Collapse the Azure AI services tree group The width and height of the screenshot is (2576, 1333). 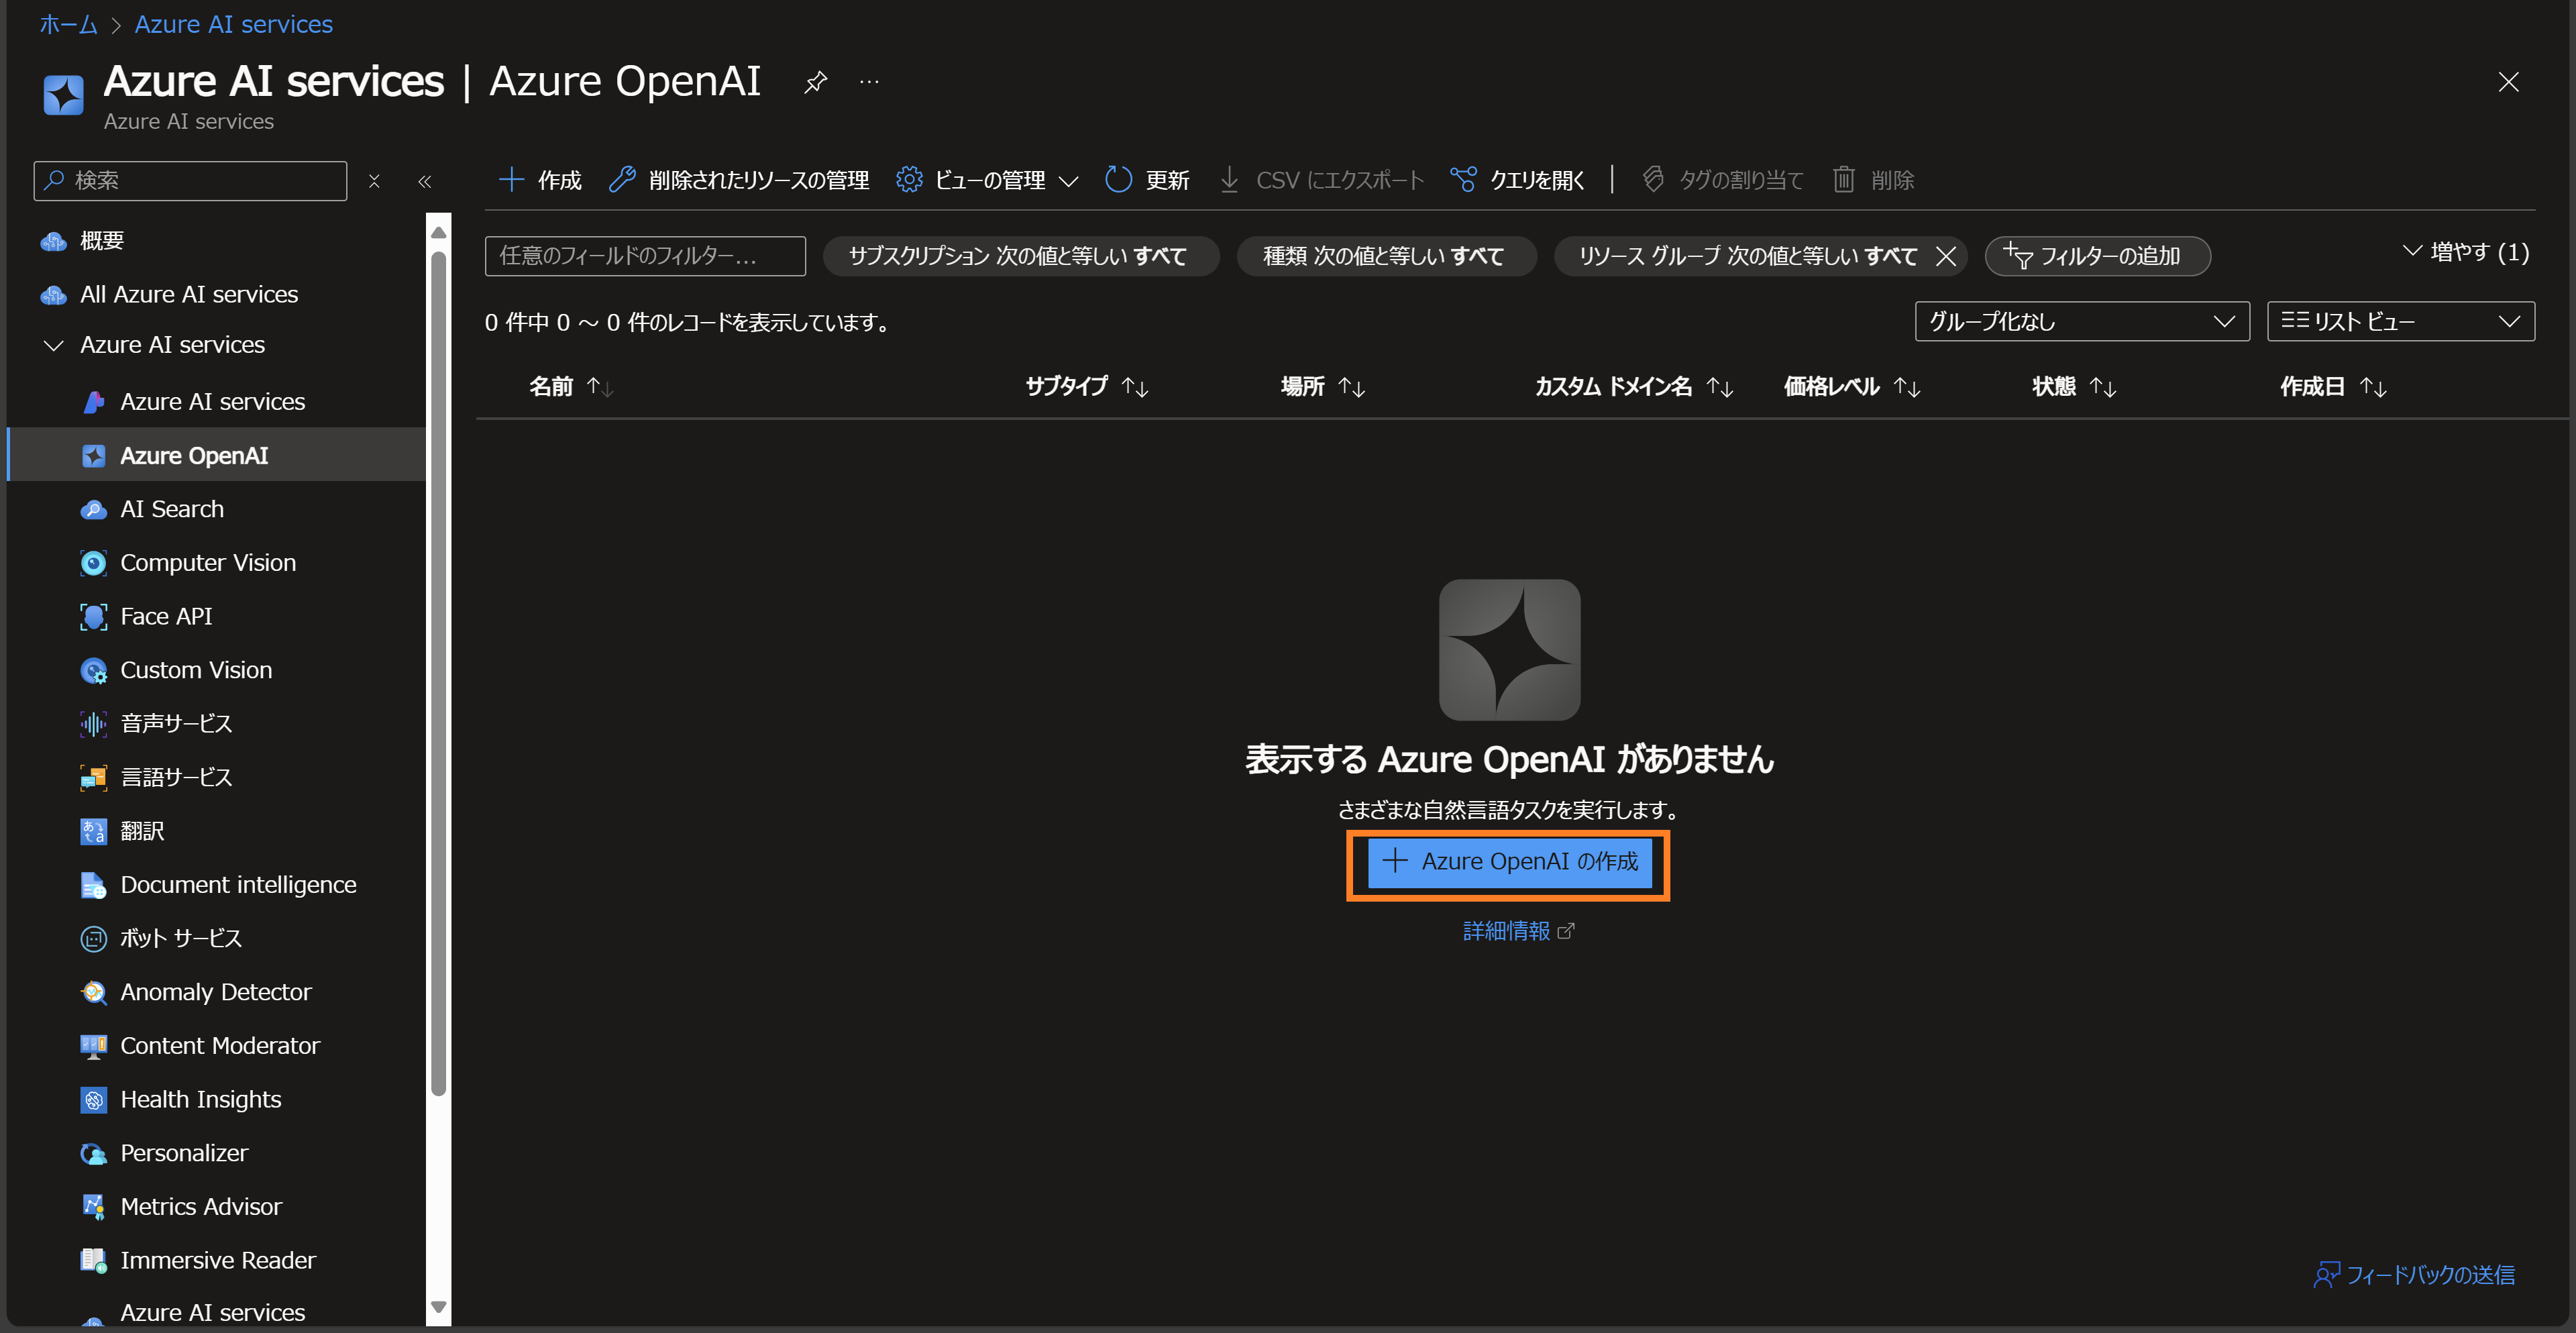[54, 345]
